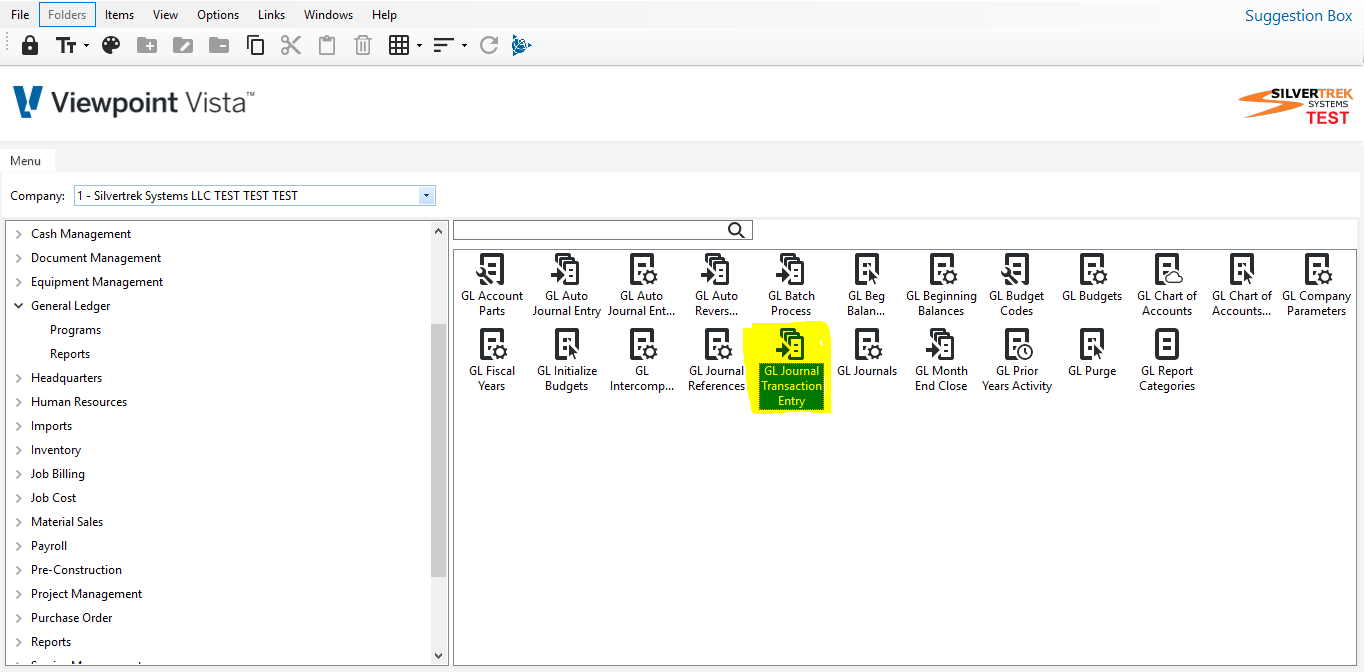The width and height of the screenshot is (1364, 672).
Task: Launch GL Batch Process
Action: click(x=791, y=285)
